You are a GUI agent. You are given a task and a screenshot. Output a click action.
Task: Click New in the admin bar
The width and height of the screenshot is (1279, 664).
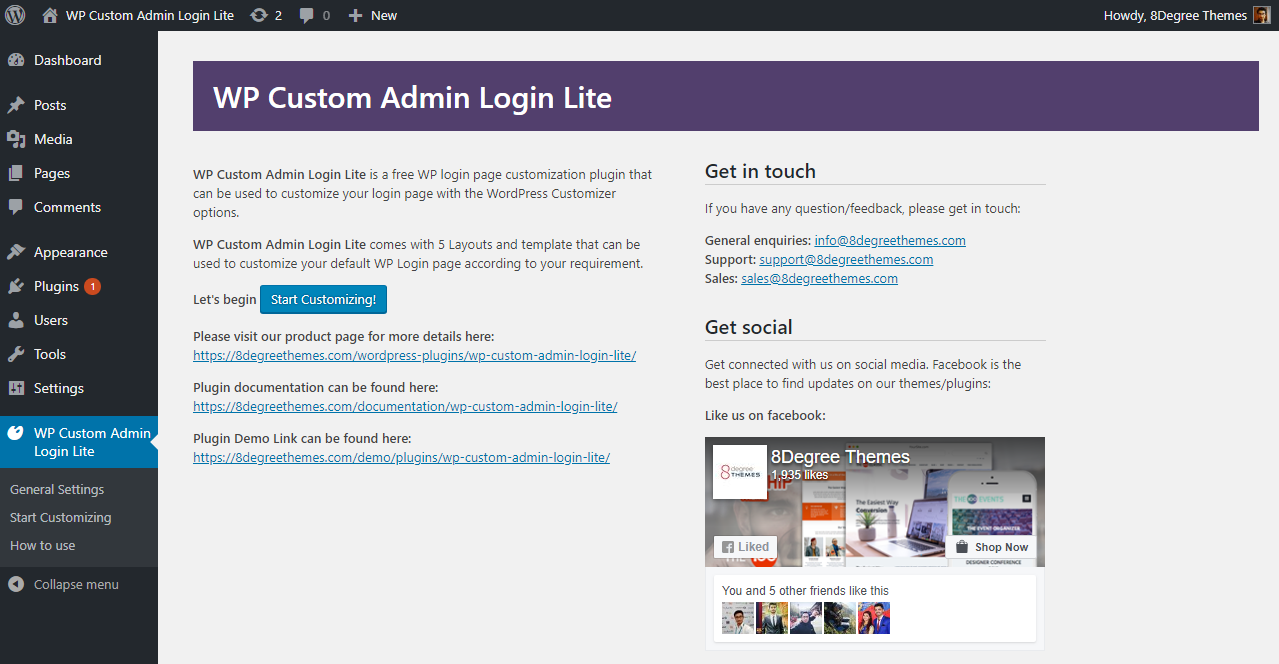pyautogui.click(x=384, y=15)
